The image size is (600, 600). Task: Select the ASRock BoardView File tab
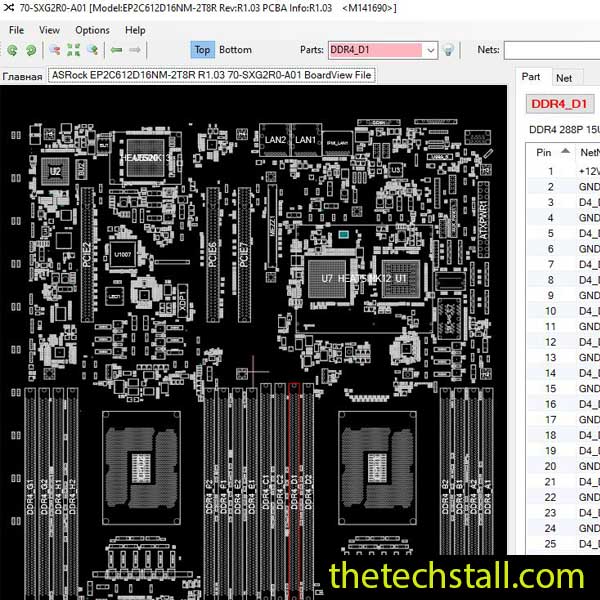[211, 75]
